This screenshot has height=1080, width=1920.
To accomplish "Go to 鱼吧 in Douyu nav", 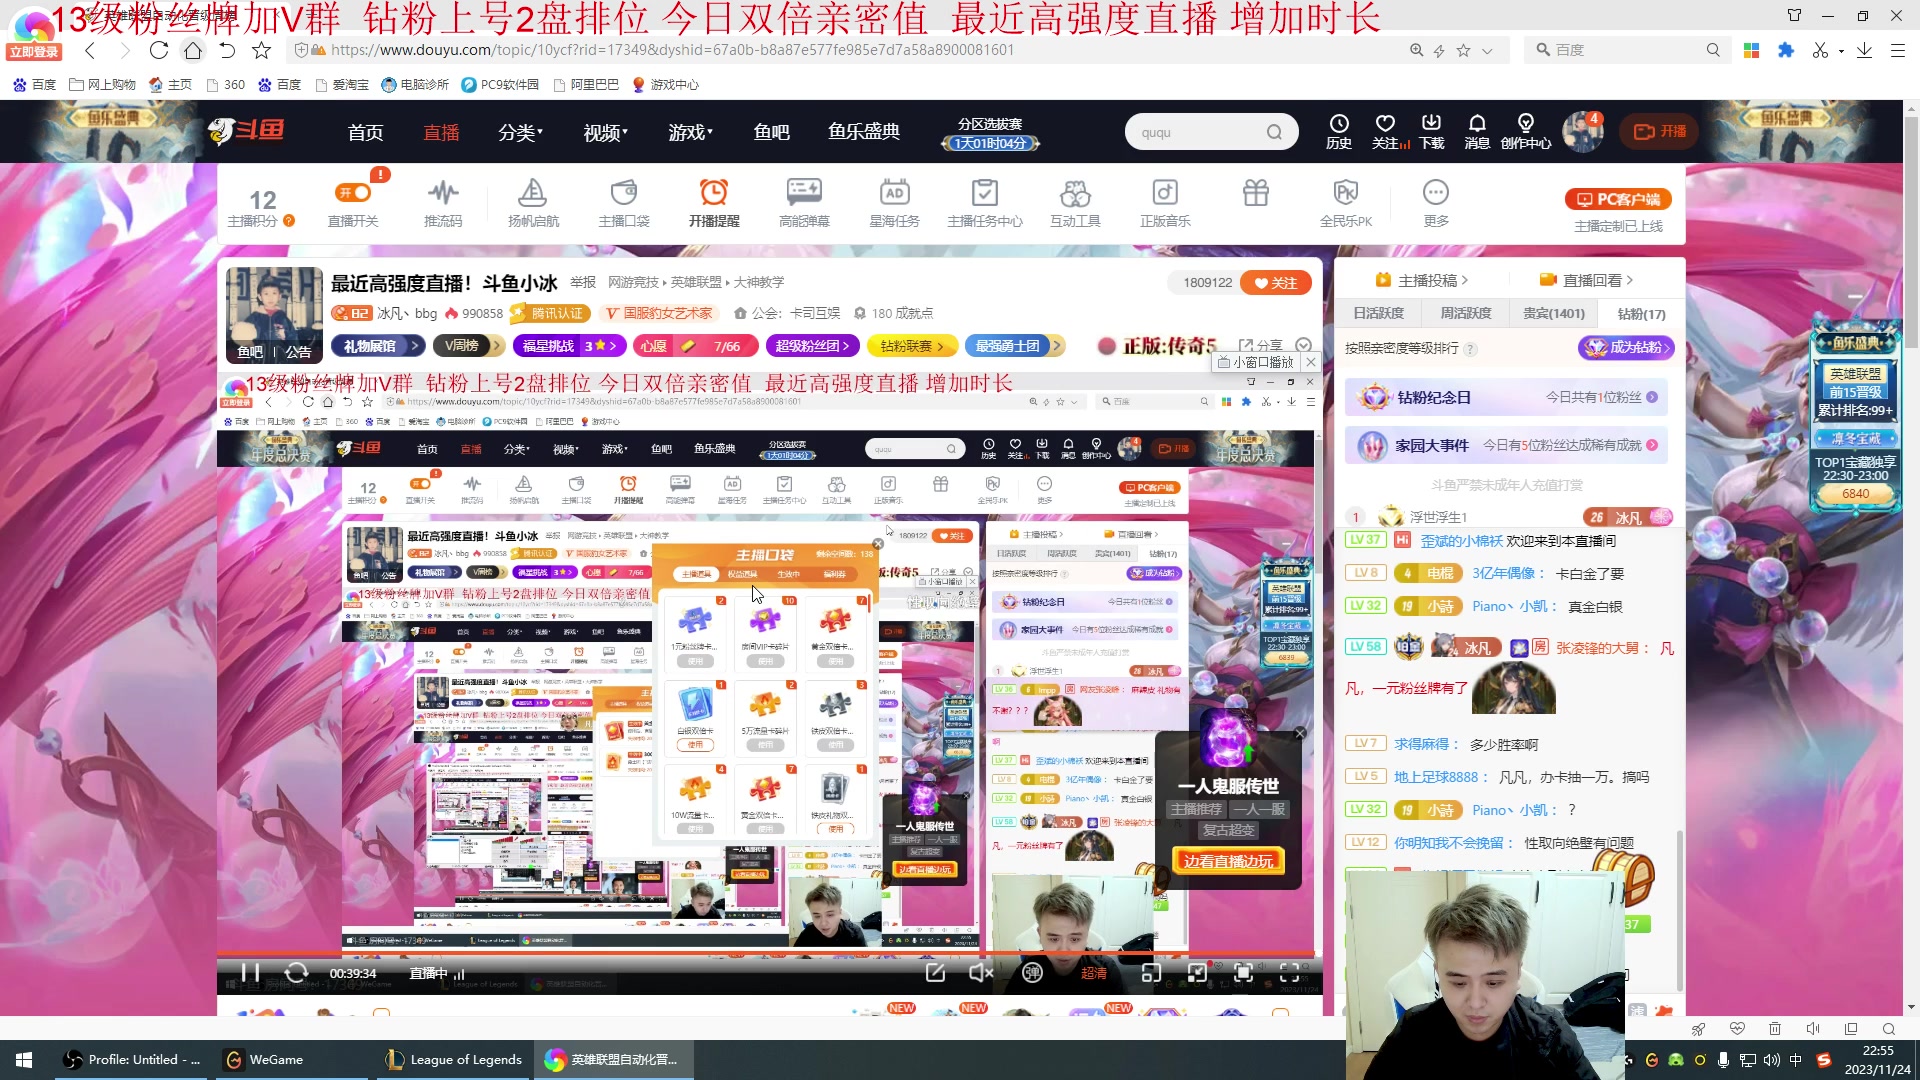I will (x=771, y=132).
